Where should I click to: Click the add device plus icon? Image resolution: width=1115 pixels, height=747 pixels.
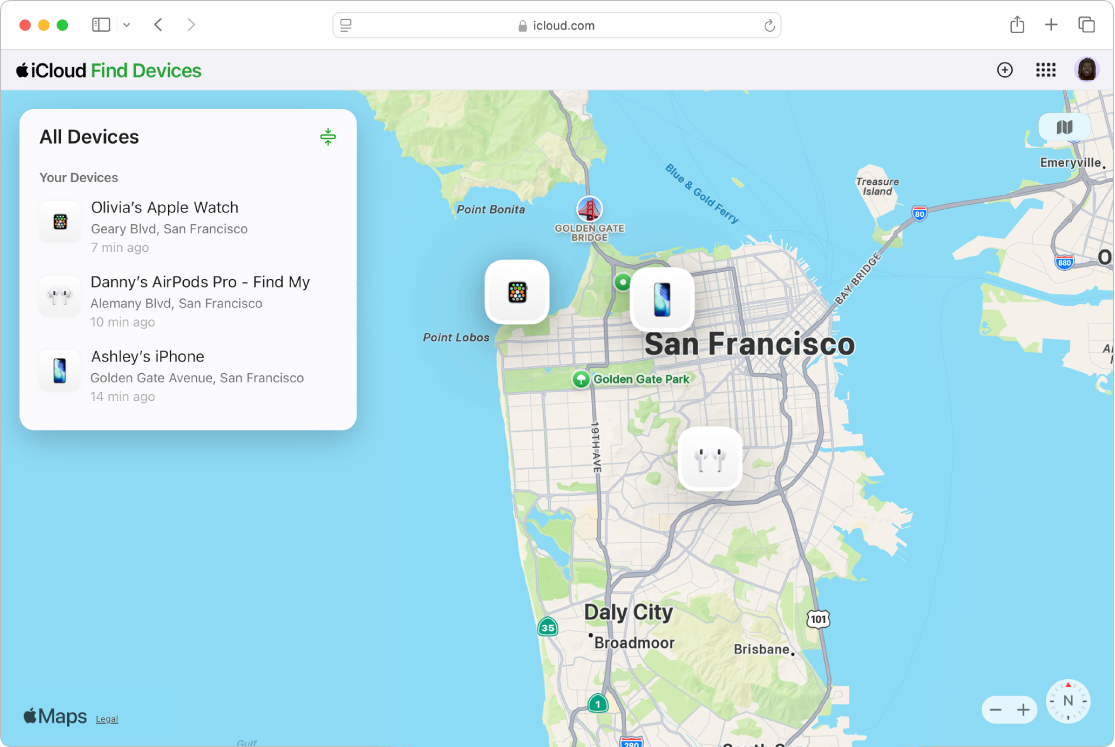point(1004,70)
